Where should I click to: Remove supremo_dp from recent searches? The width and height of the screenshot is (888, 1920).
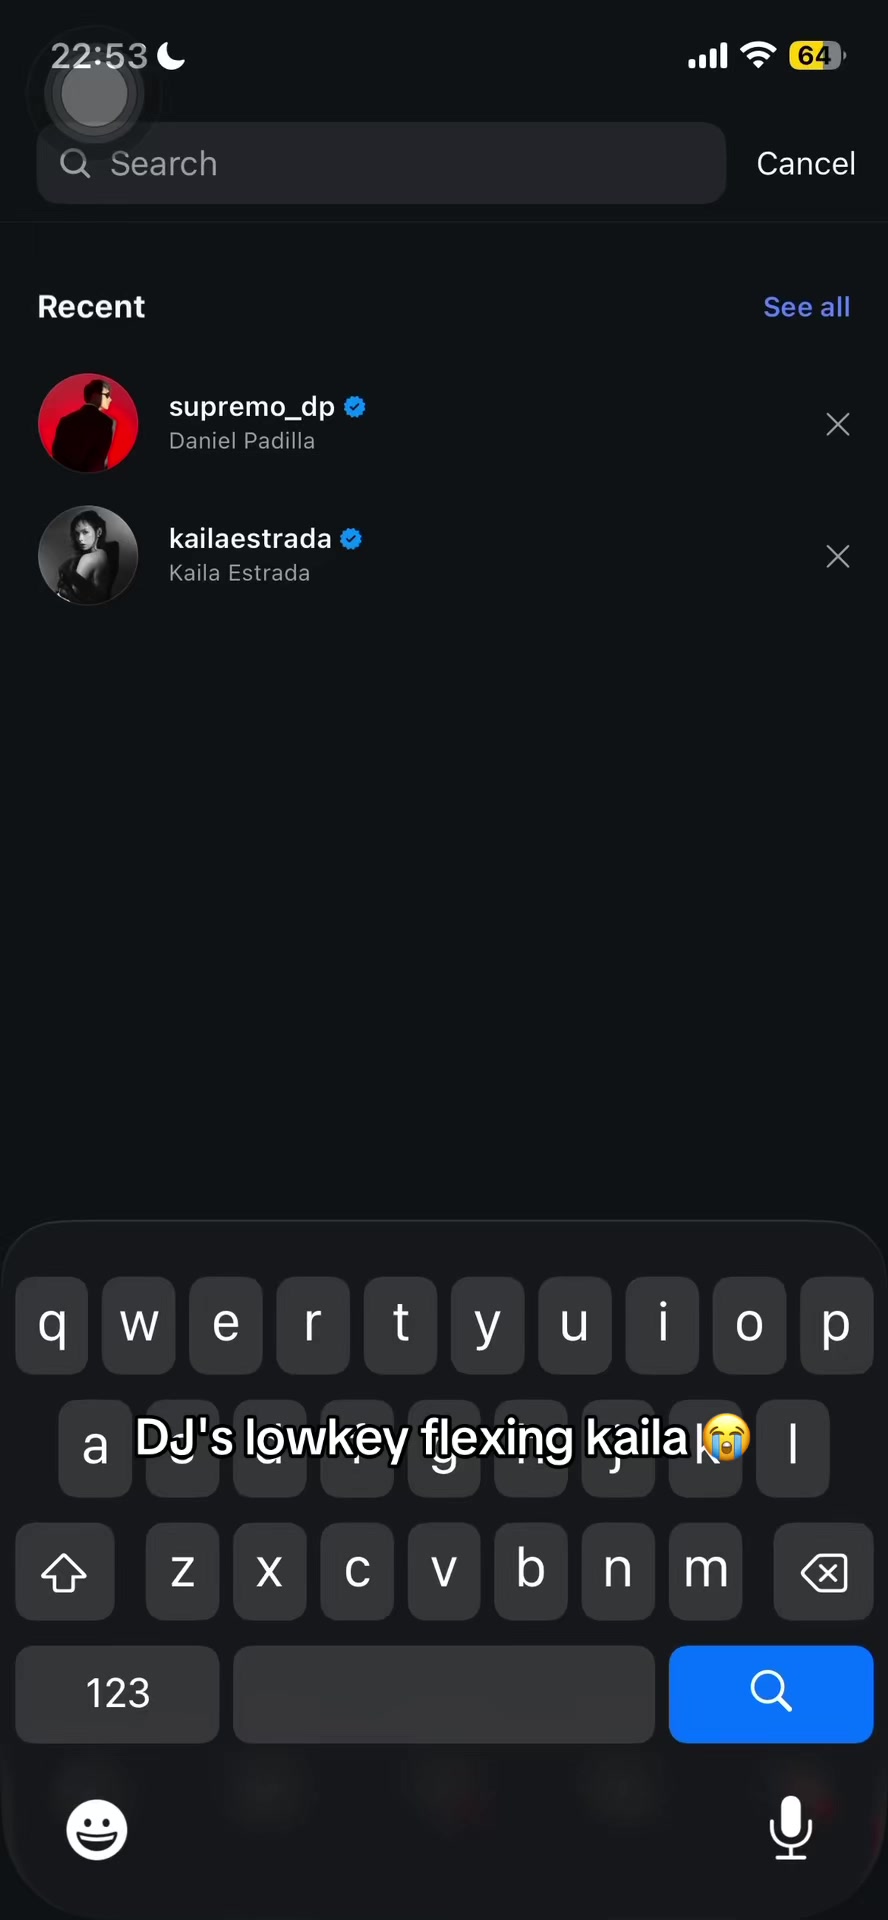coord(838,424)
